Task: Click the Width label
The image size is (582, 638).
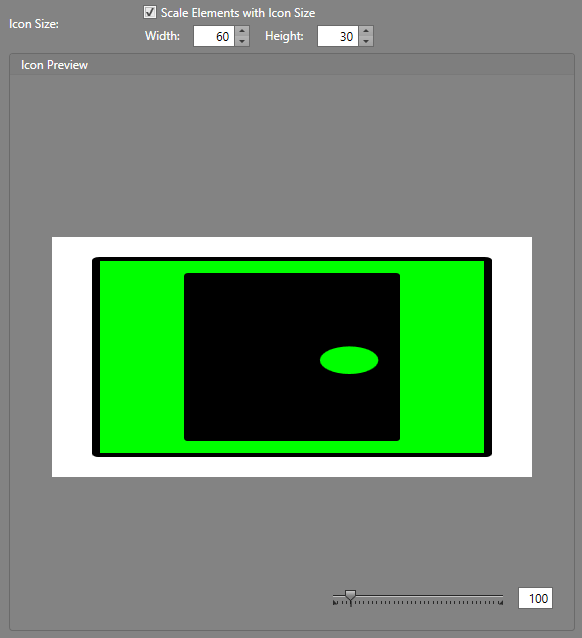Action: tap(162, 36)
